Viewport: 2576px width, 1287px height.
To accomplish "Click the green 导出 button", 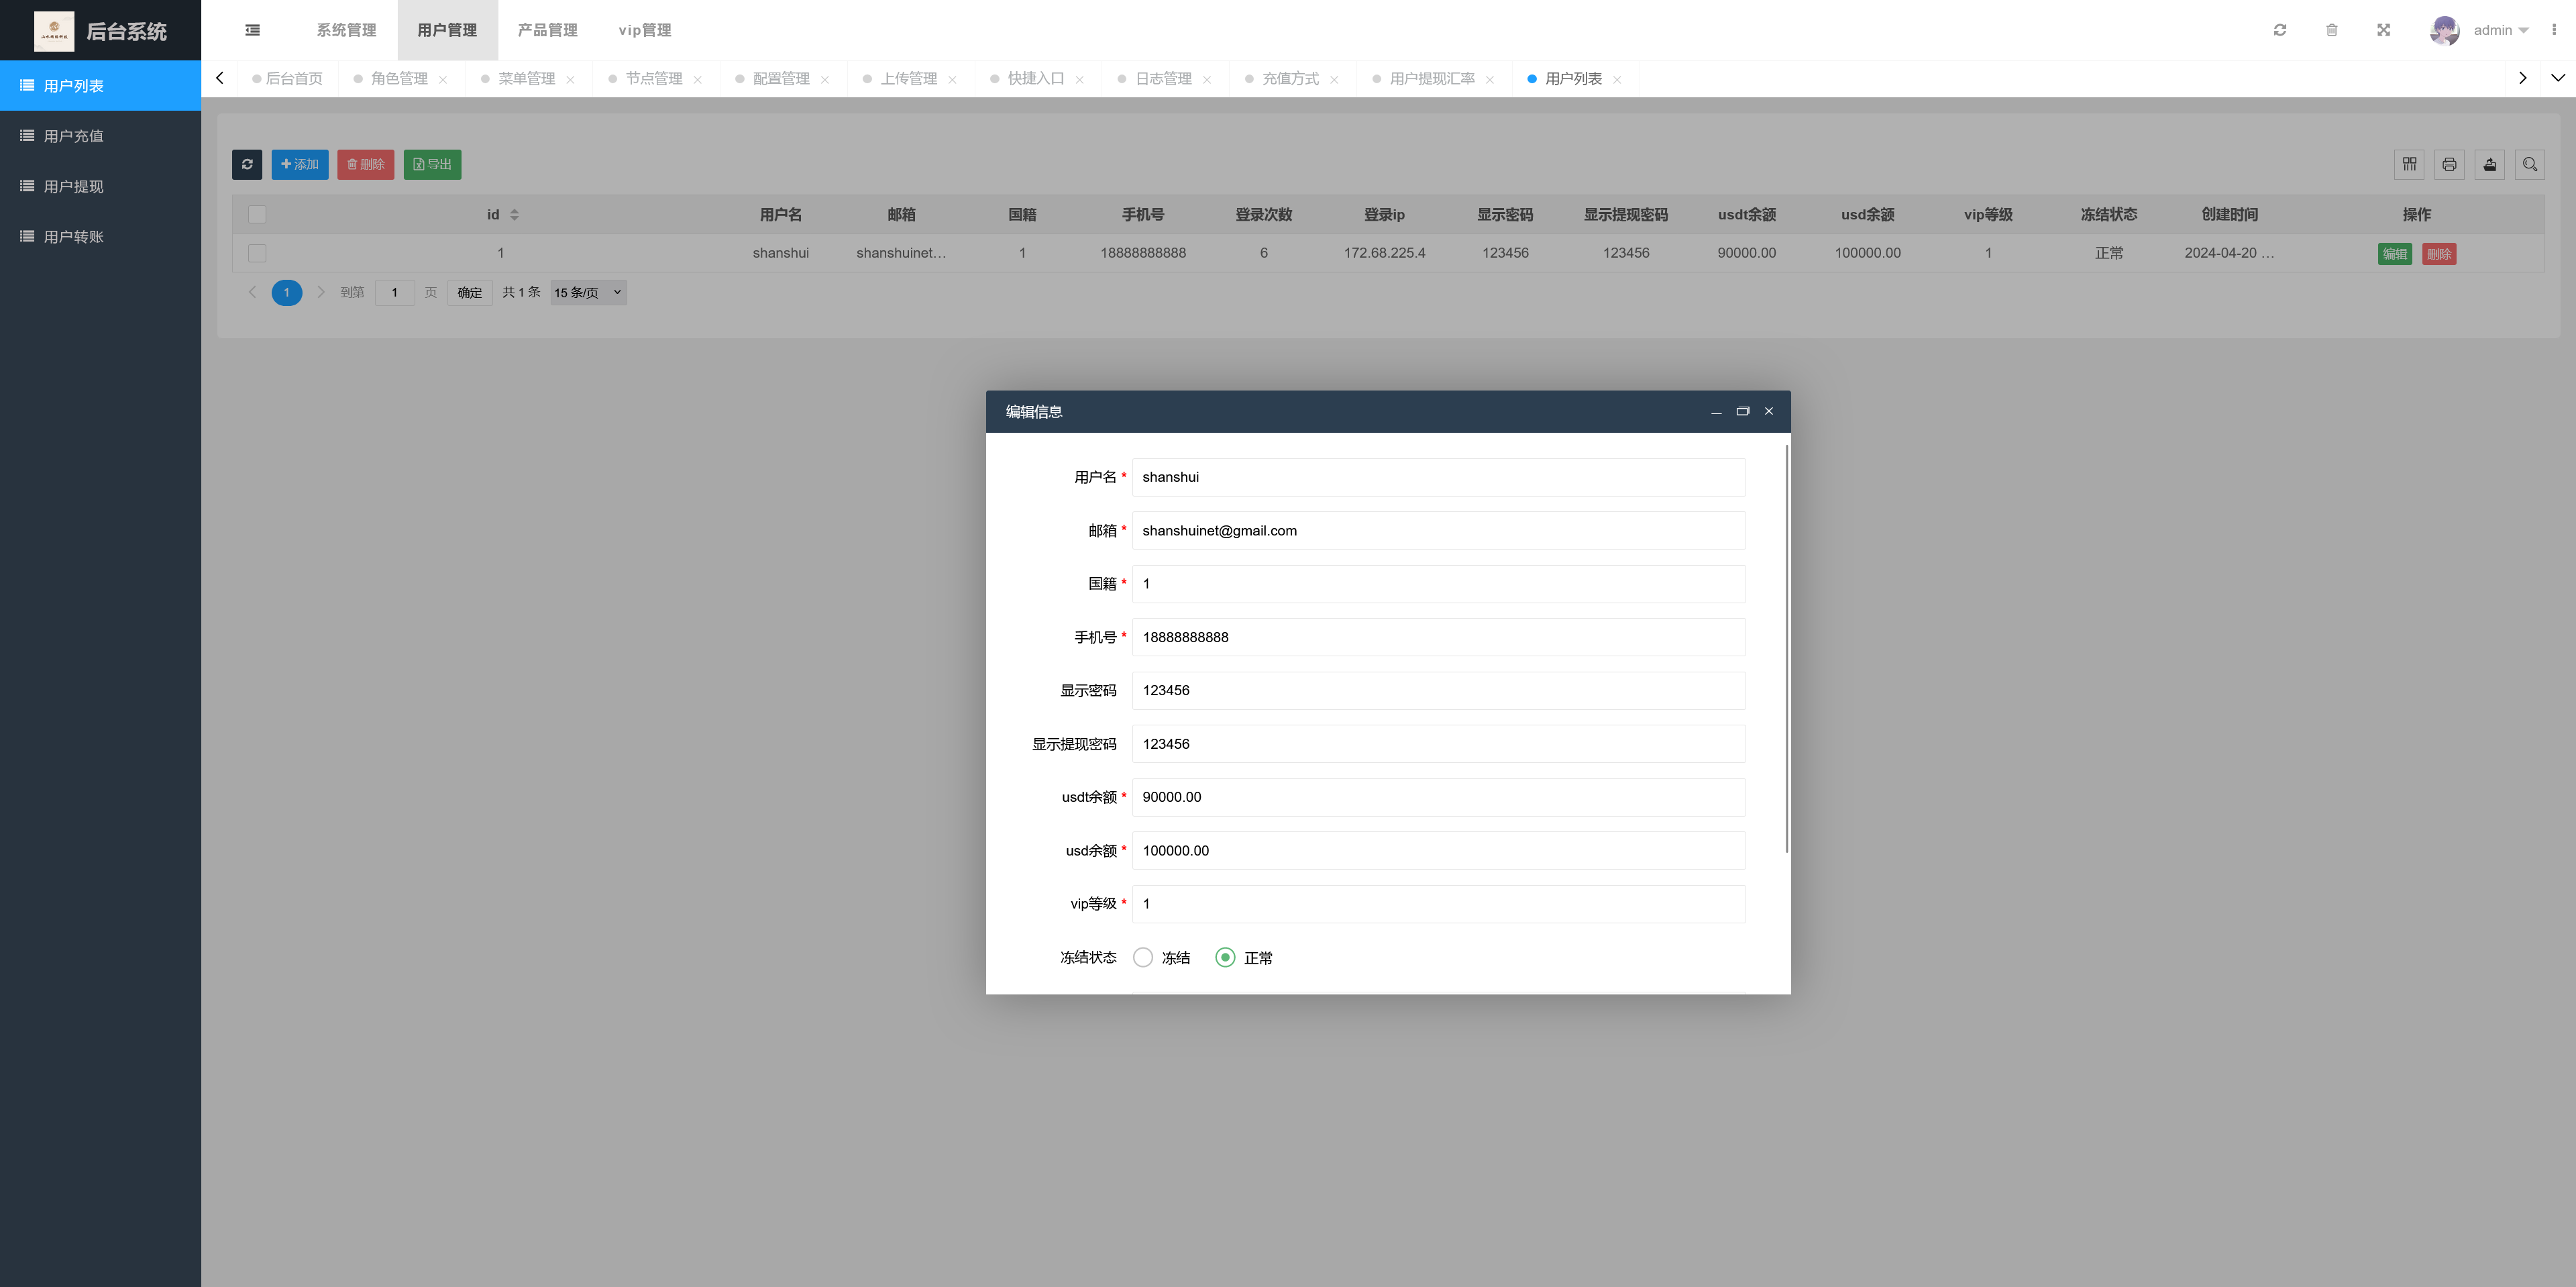I will [x=432, y=164].
